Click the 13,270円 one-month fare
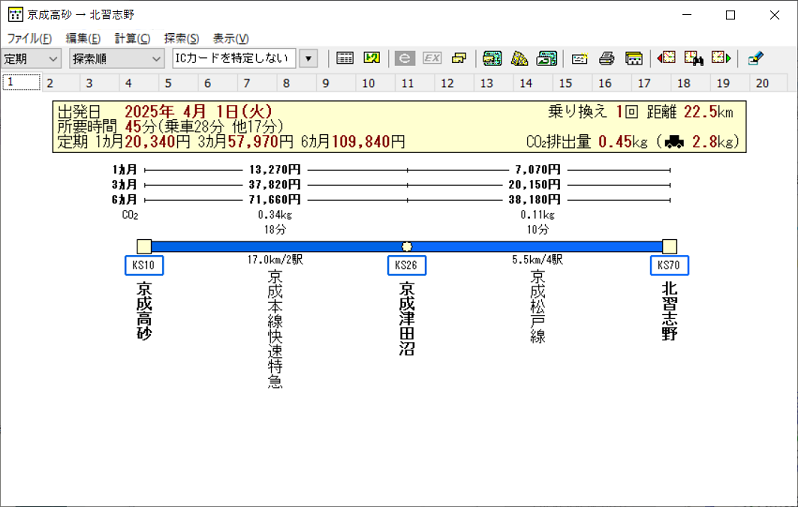 (275, 170)
